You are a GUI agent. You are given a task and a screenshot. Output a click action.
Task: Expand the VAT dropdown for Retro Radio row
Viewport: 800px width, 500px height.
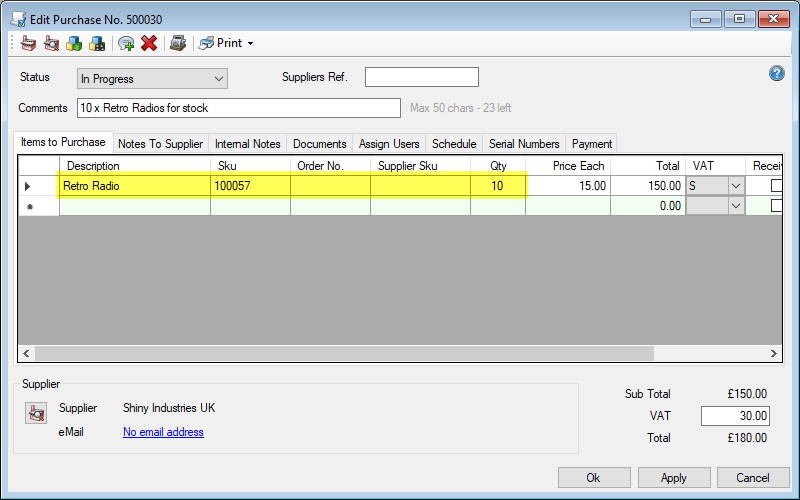pyautogui.click(x=736, y=186)
